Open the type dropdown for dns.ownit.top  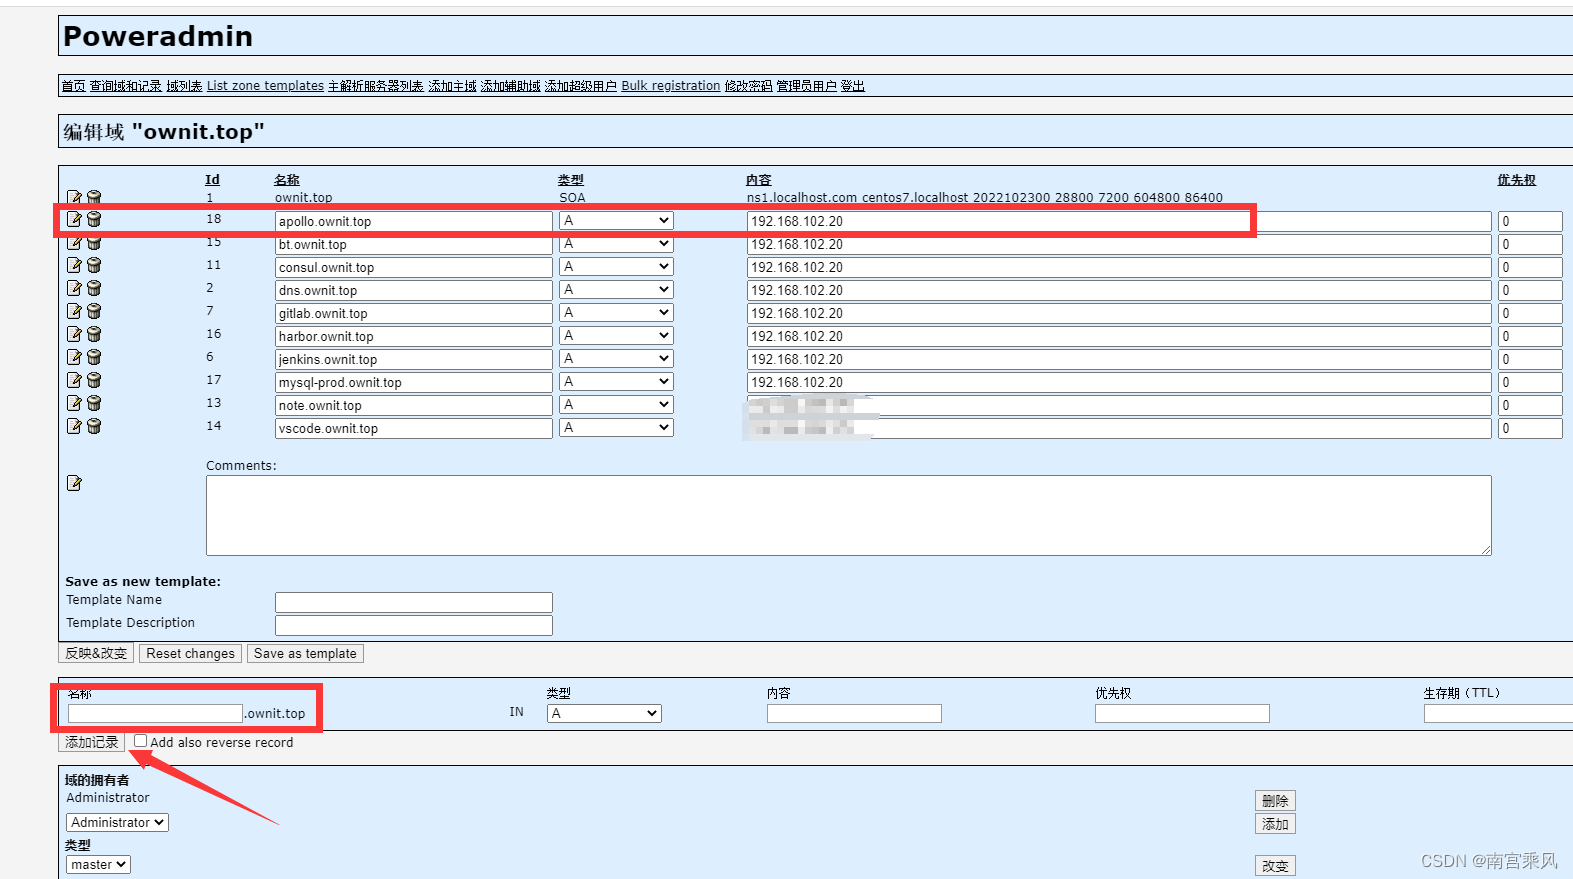tap(616, 289)
